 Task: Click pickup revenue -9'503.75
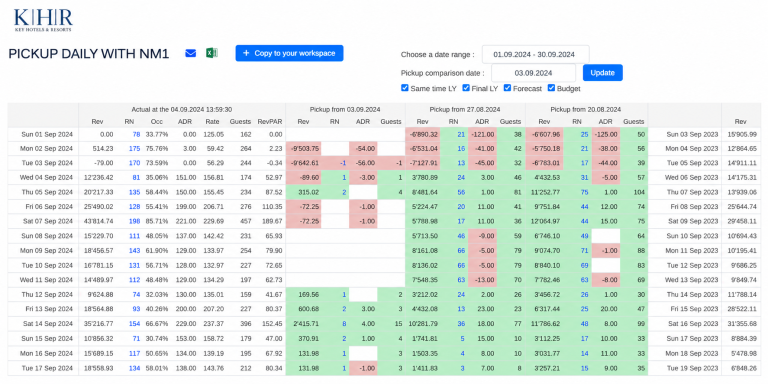pyautogui.click(x=306, y=148)
